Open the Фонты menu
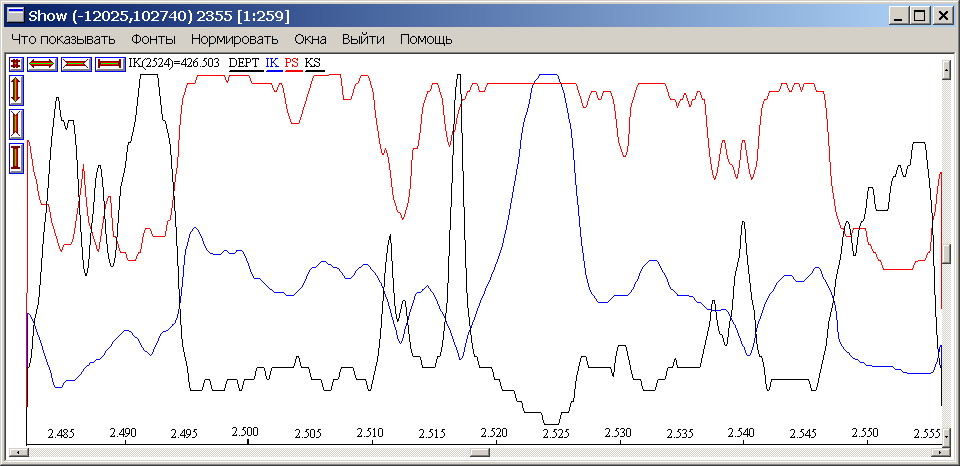Image resolution: width=960 pixels, height=466 pixels. click(153, 40)
